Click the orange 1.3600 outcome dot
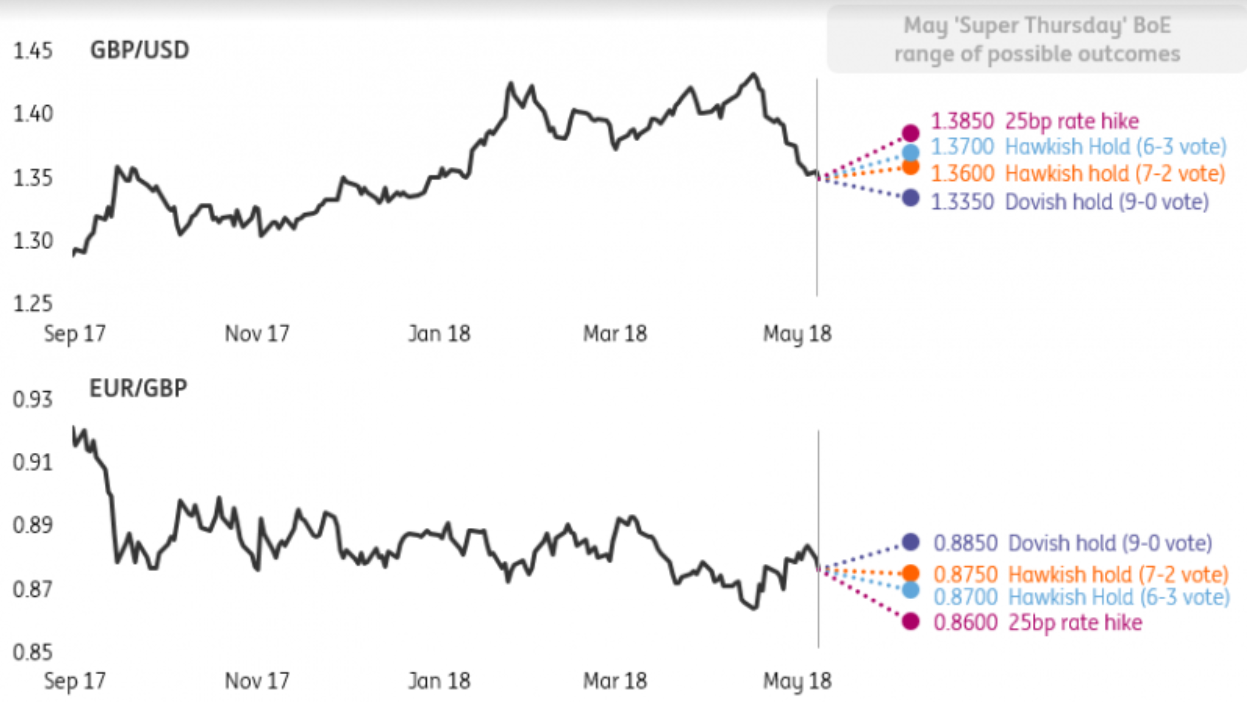The width and height of the screenshot is (1247, 702). [x=910, y=167]
